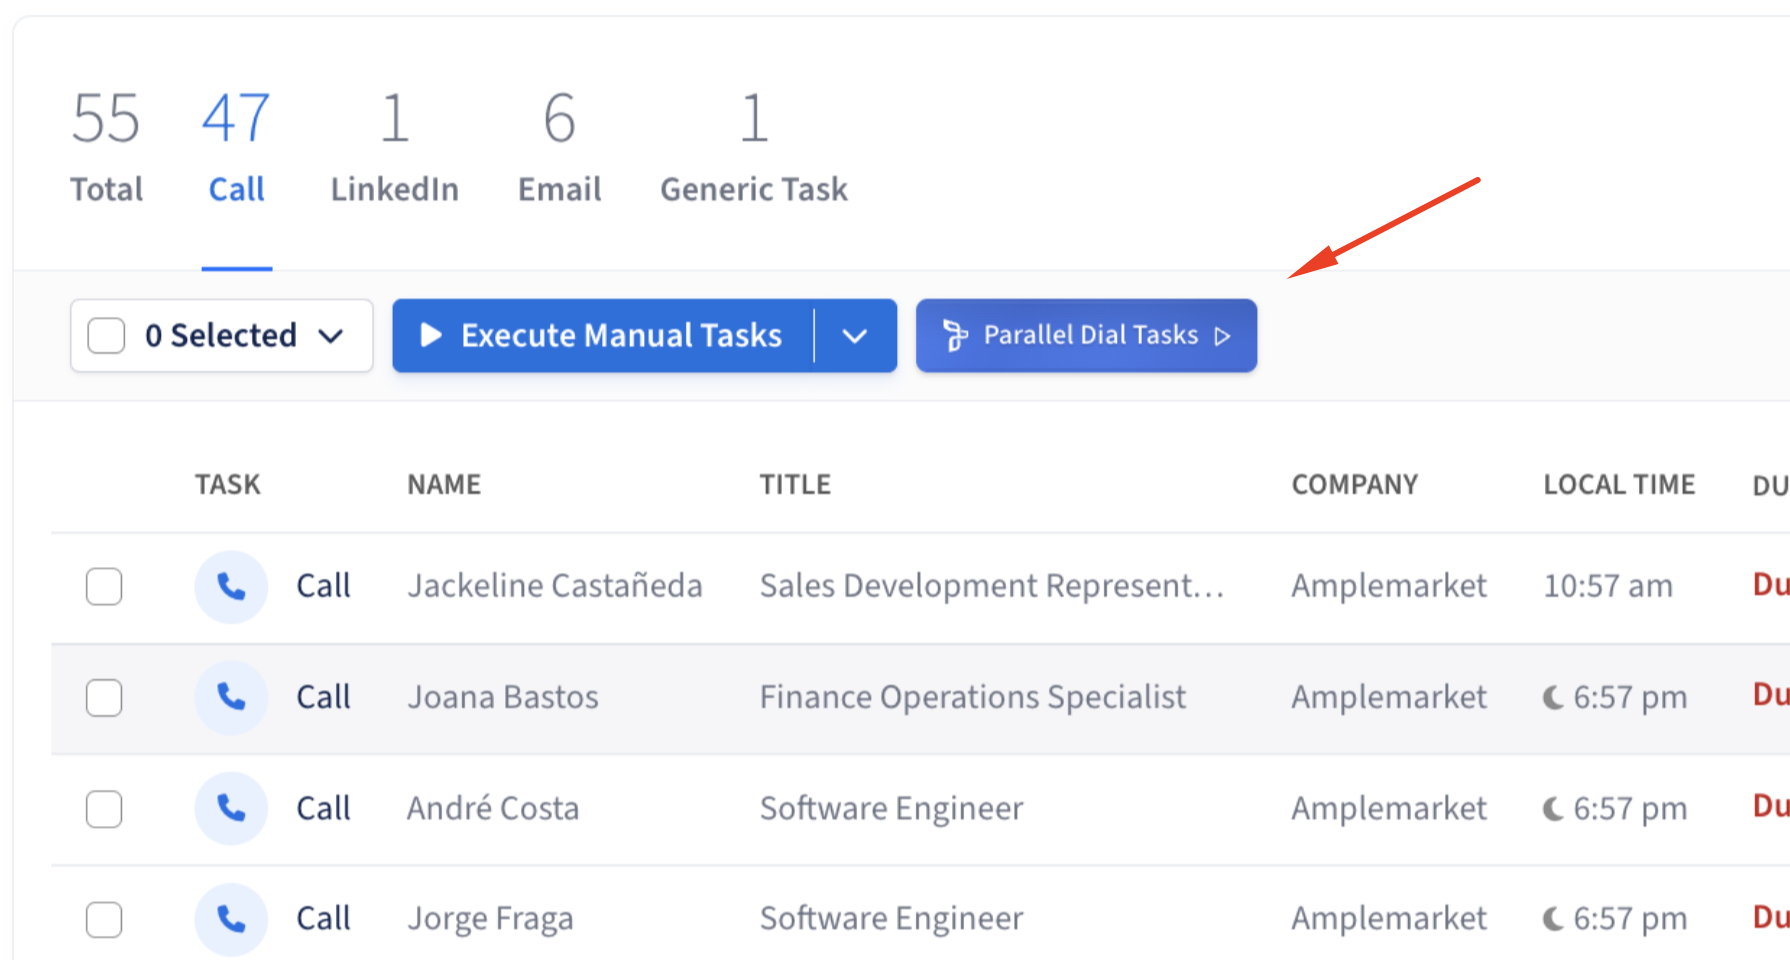Expand the 0 Selected dropdown chevron
Viewport: 1790px width, 960px height.
coord(331,336)
